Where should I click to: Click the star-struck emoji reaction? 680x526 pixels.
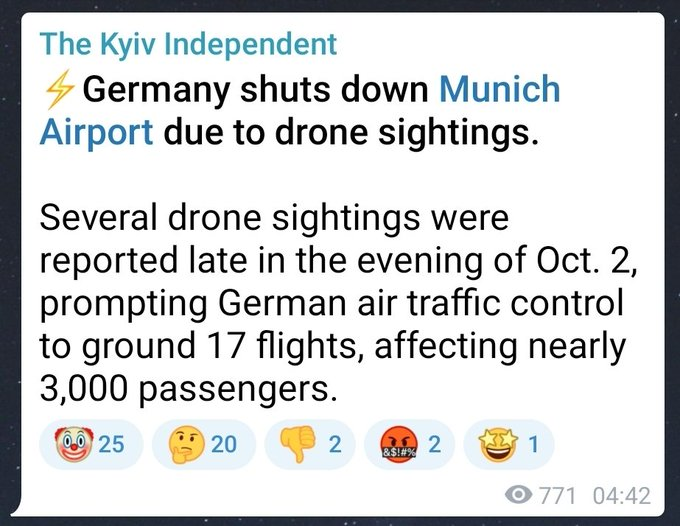point(497,444)
